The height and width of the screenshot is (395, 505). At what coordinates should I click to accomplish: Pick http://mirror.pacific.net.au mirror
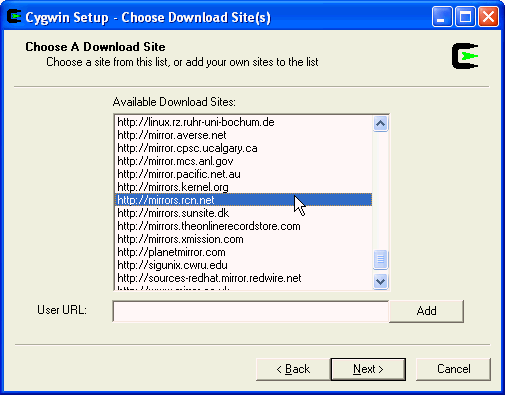[243, 174]
